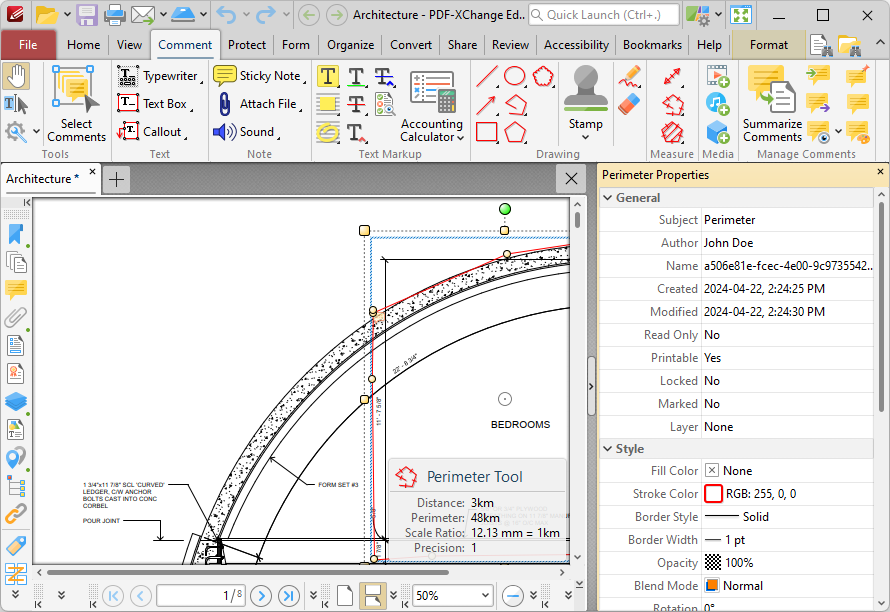Image resolution: width=890 pixels, height=612 pixels.
Task: Click the Fill Color None swatch
Action: [712, 471]
